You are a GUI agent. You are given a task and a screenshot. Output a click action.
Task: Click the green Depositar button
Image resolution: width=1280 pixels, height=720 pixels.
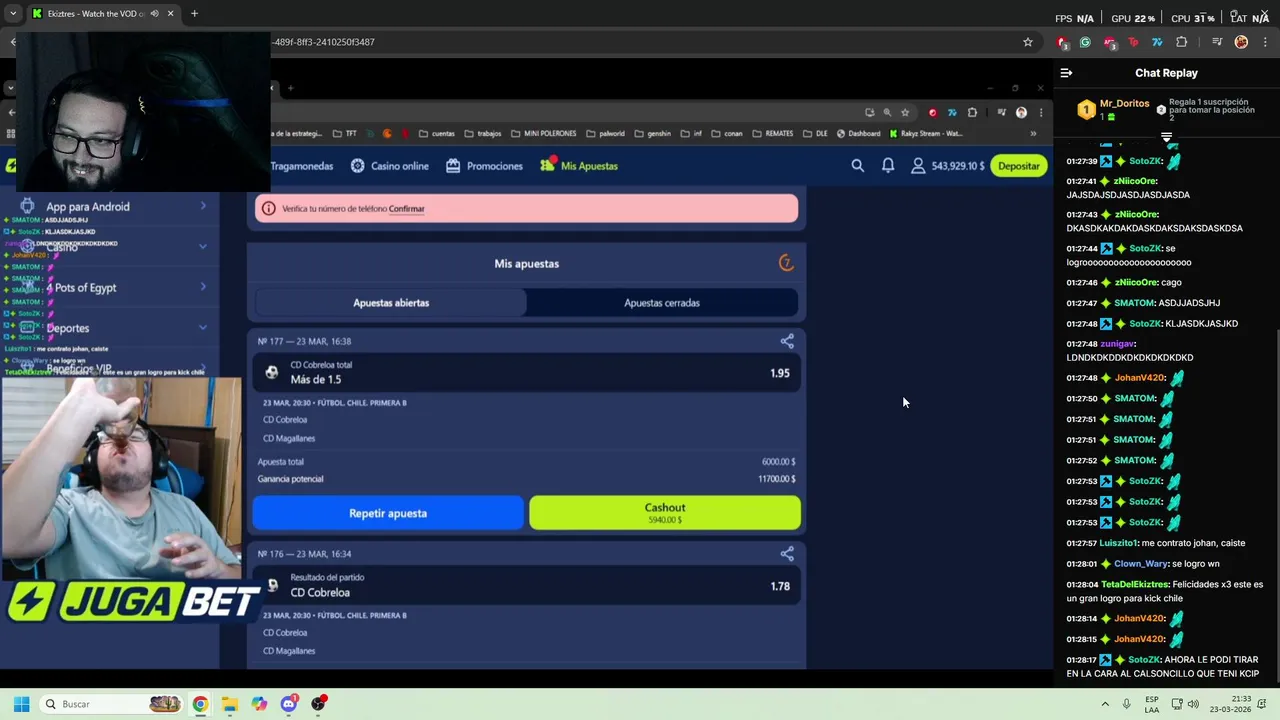(1018, 166)
